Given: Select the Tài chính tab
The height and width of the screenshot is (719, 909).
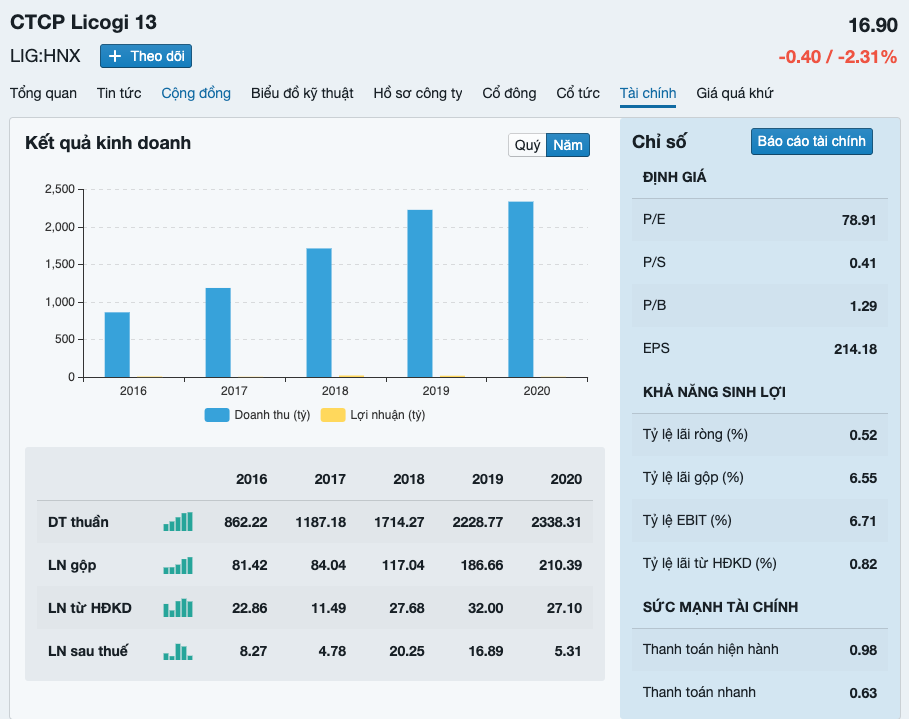Looking at the screenshot, I should [648, 93].
